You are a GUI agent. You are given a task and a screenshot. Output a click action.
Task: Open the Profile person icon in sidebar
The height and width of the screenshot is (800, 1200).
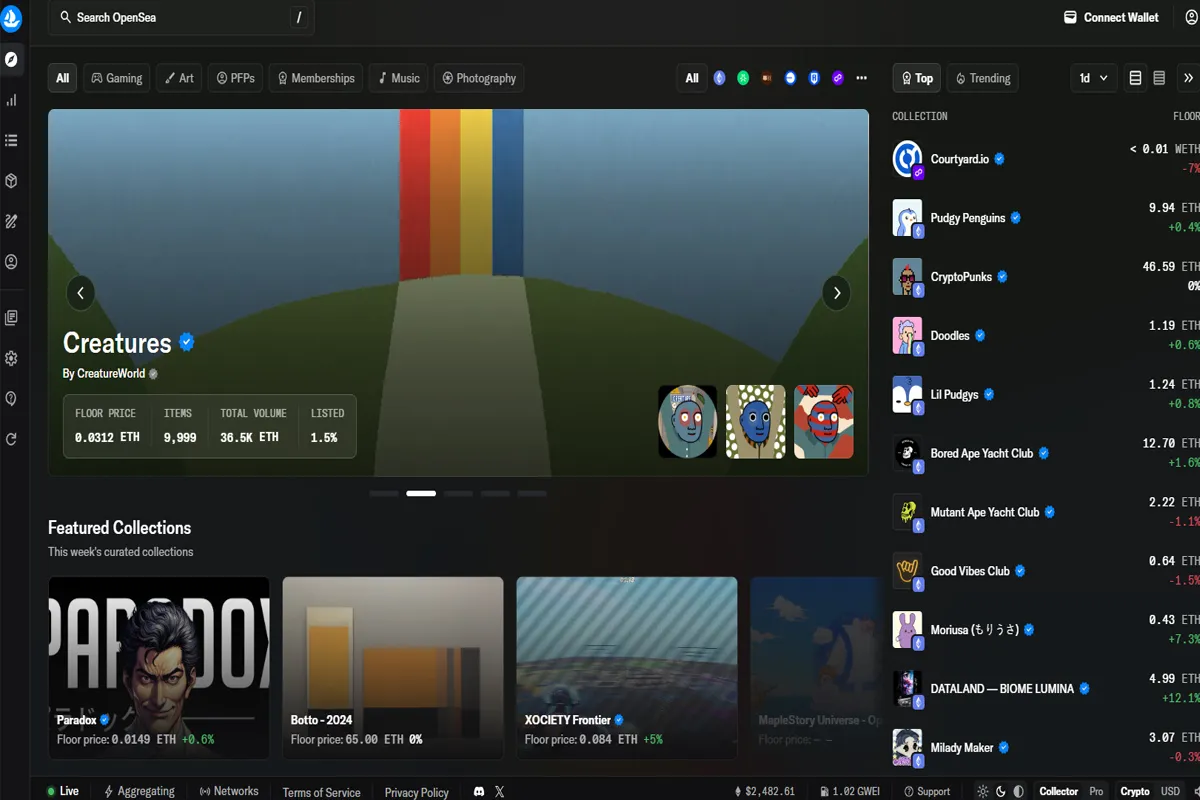click(12, 262)
